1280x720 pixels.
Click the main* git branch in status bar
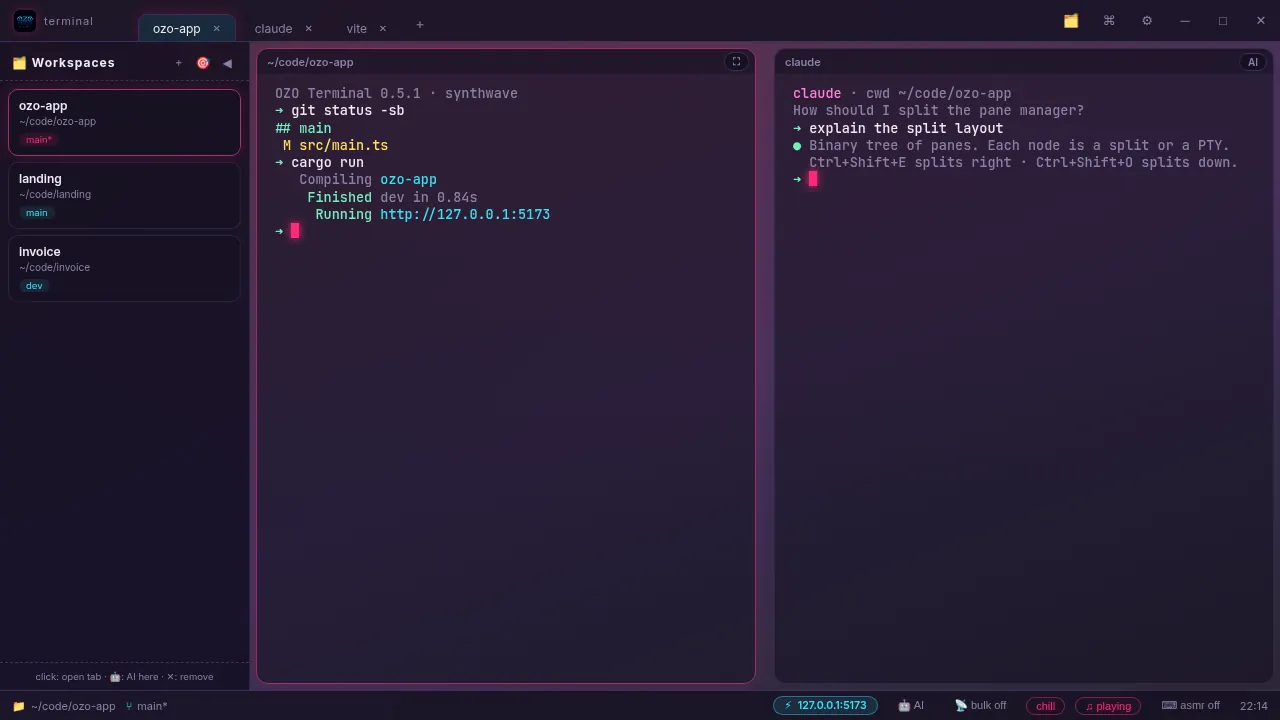point(146,706)
